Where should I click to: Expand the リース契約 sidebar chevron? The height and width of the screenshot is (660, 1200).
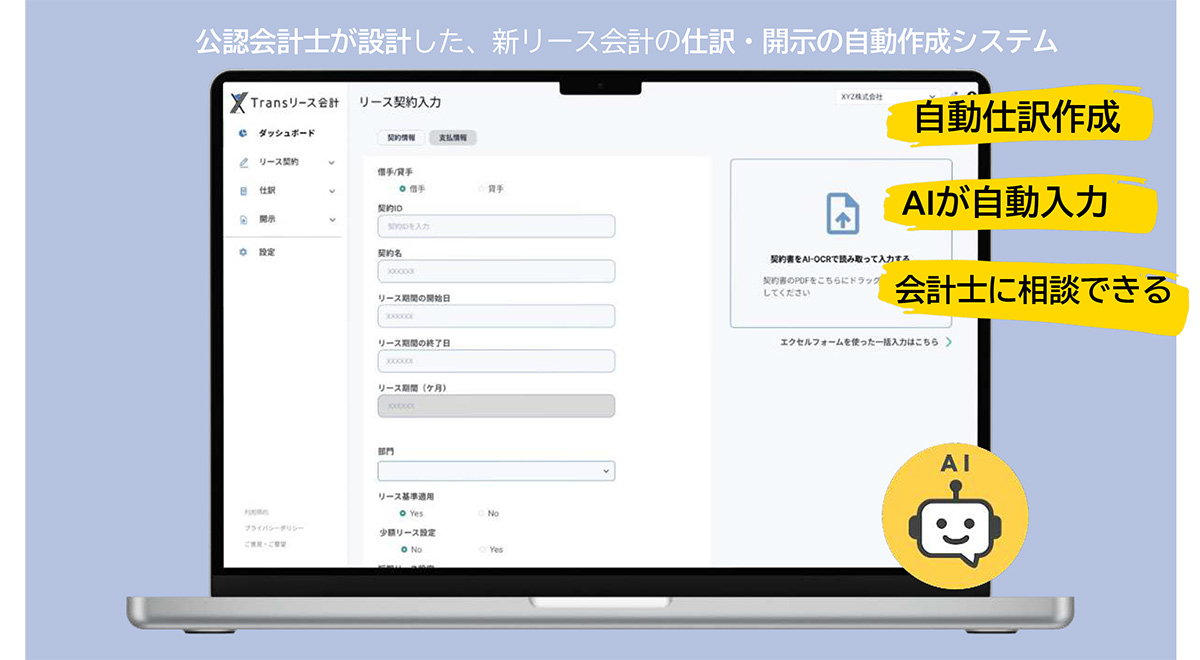point(331,162)
